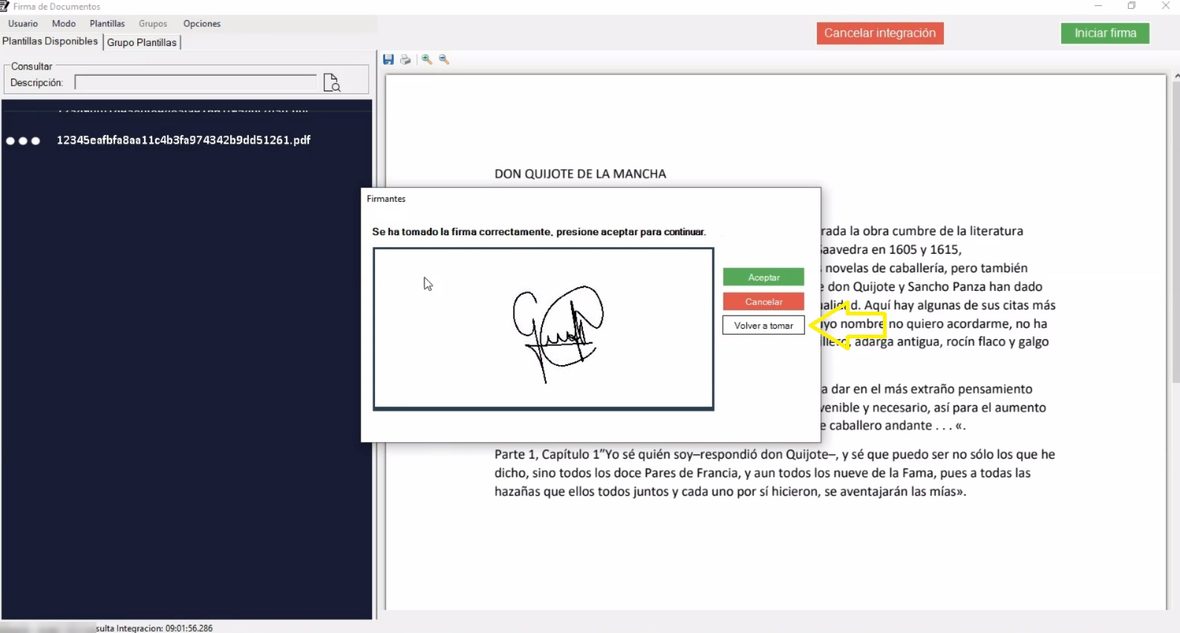Screen dimensions: 1180x633
Task: Restore the Firma de Documentos window
Action: tap(1132, 6)
